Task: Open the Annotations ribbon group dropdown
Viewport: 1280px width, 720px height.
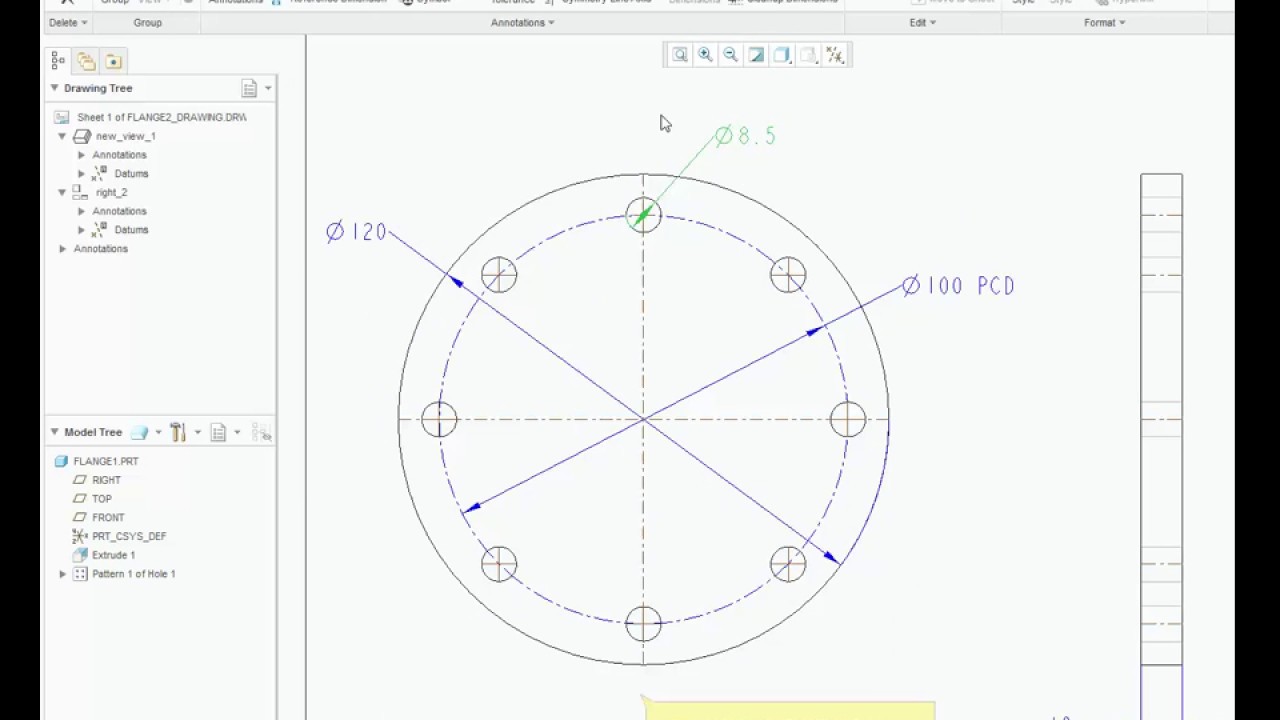Action: pyautogui.click(x=522, y=22)
